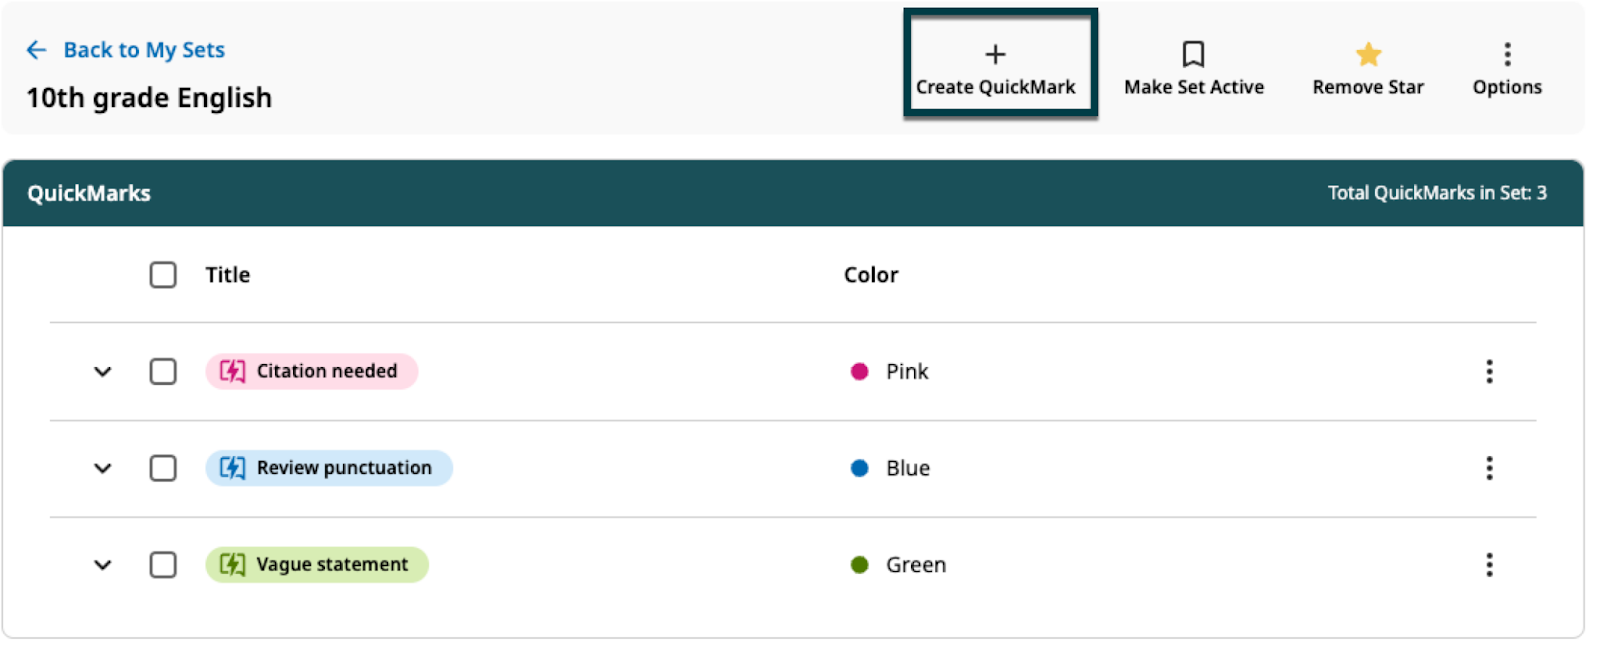
Task: Click the Citation needed QuickMark tag
Action: coord(312,371)
